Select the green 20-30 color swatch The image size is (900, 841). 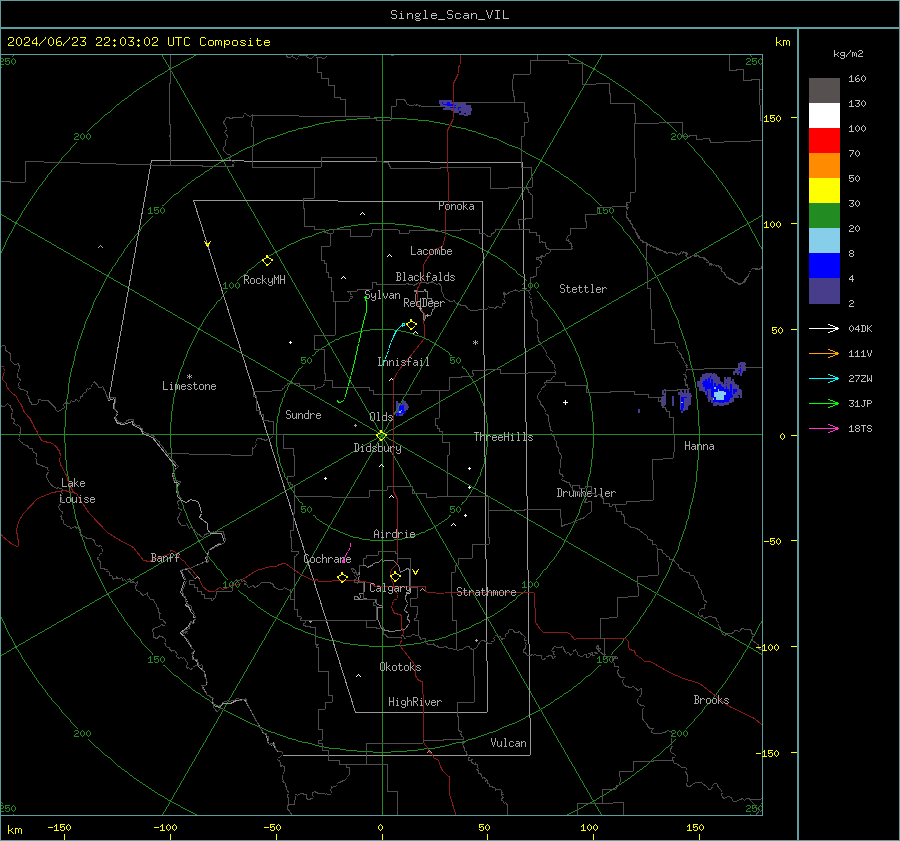[x=824, y=216]
